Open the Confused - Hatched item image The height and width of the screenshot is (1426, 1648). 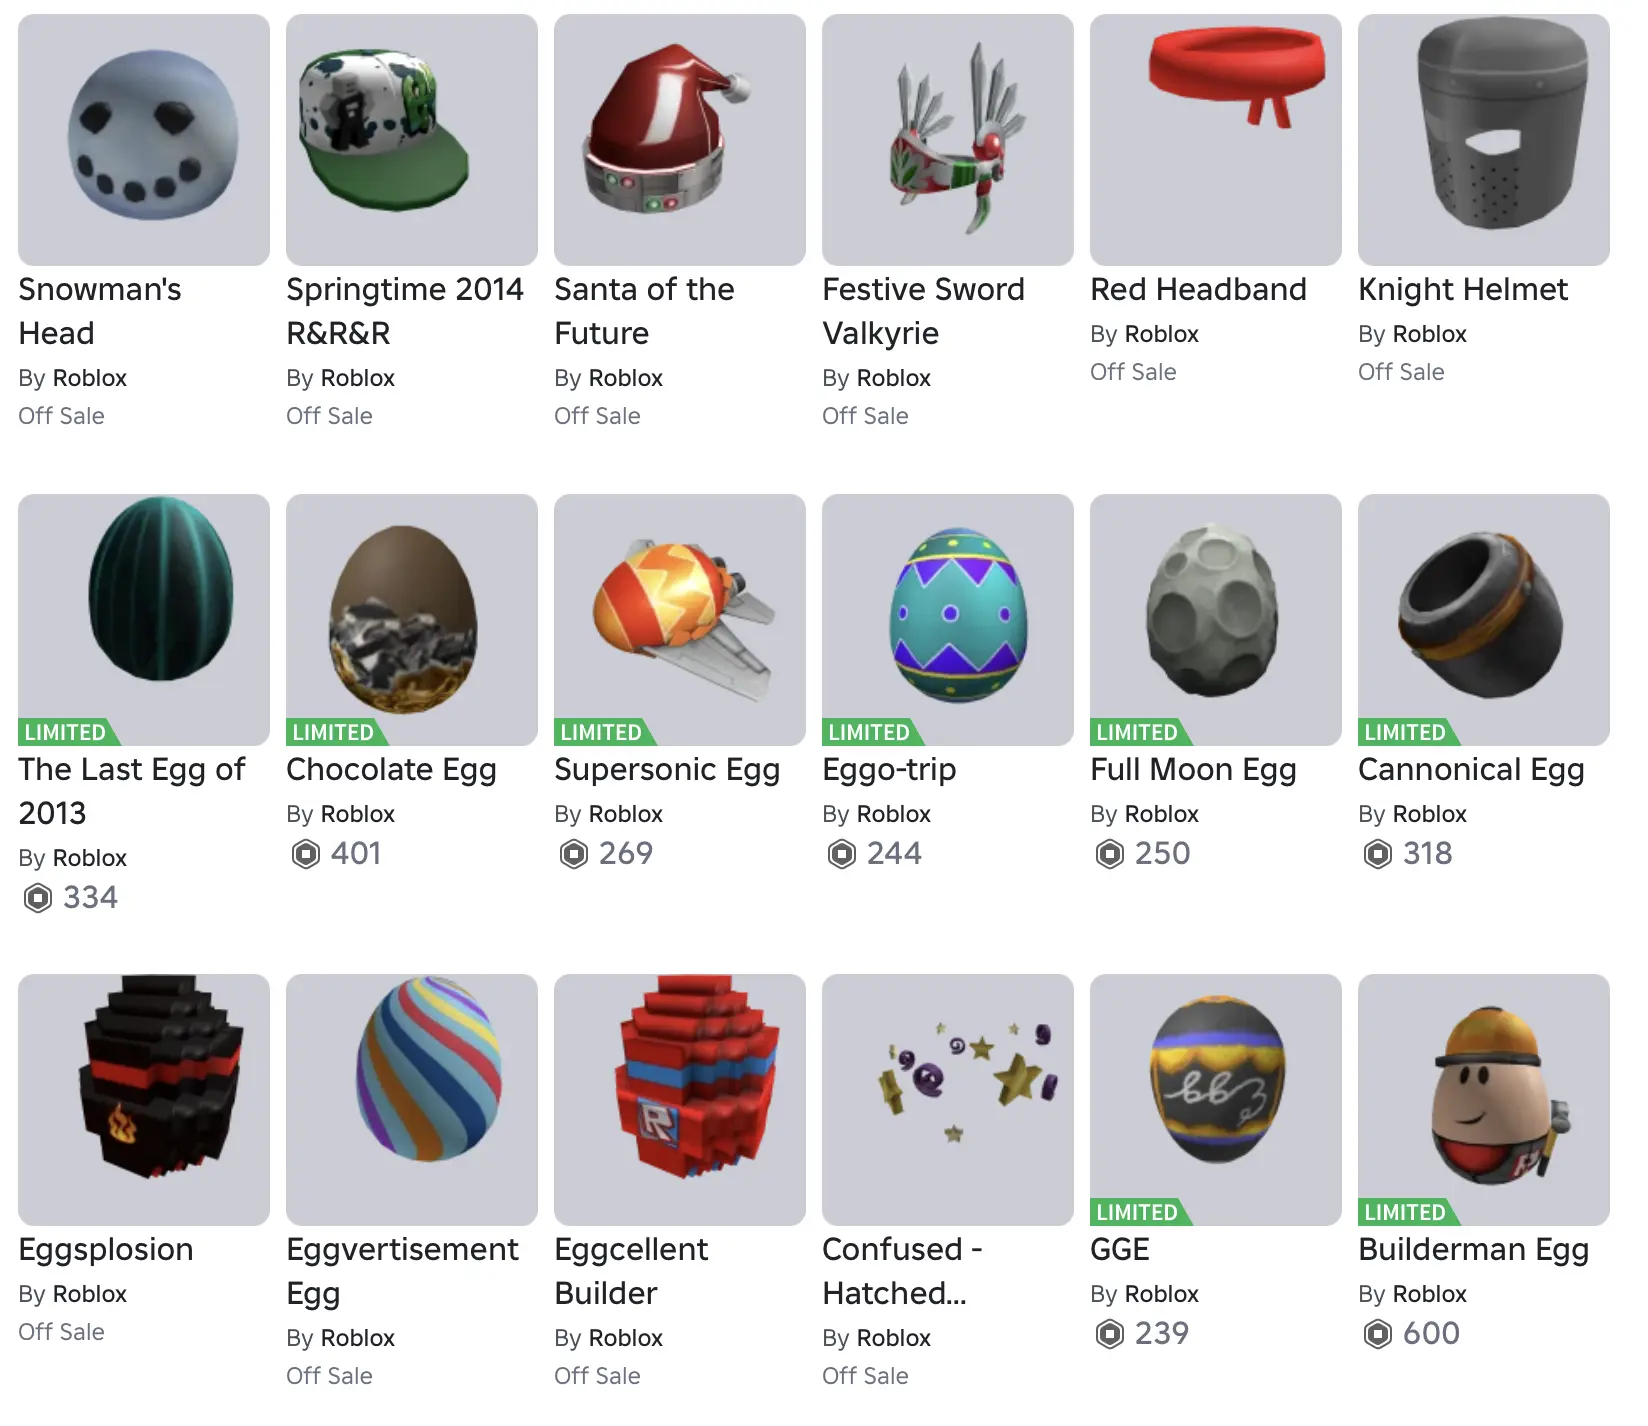(x=948, y=1100)
